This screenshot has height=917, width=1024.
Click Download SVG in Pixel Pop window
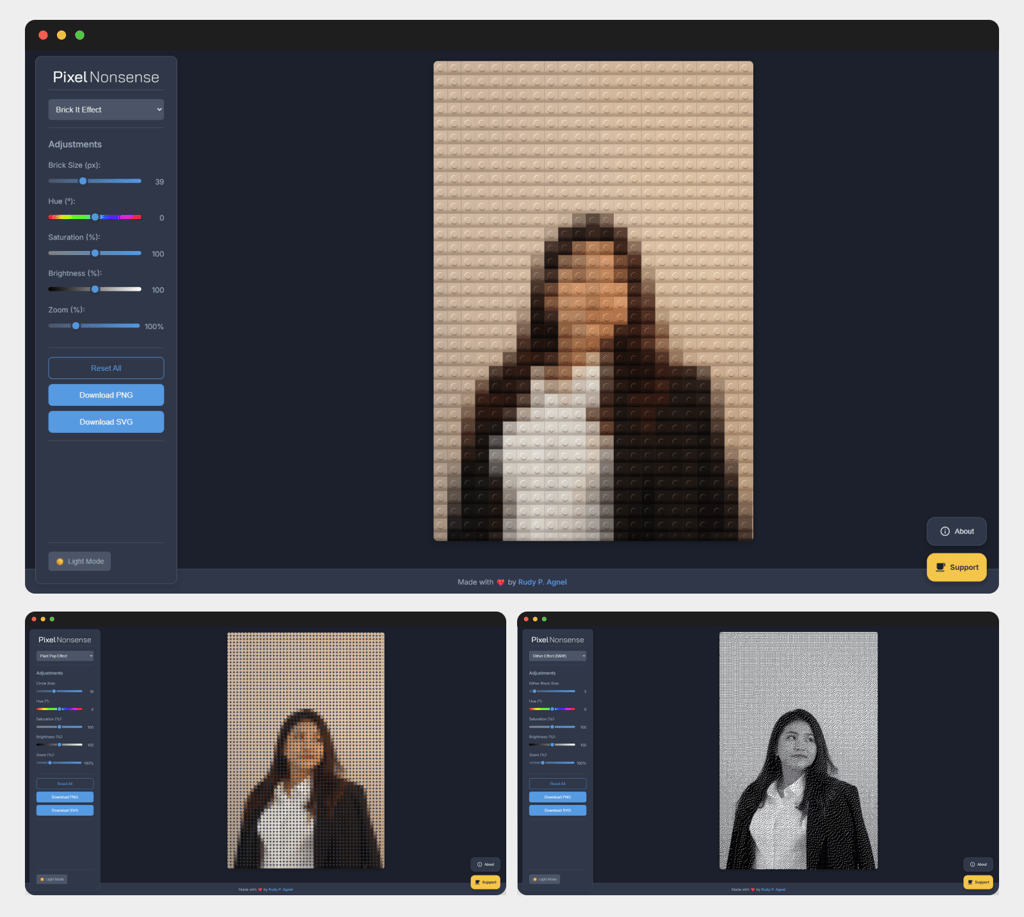(x=65, y=811)
